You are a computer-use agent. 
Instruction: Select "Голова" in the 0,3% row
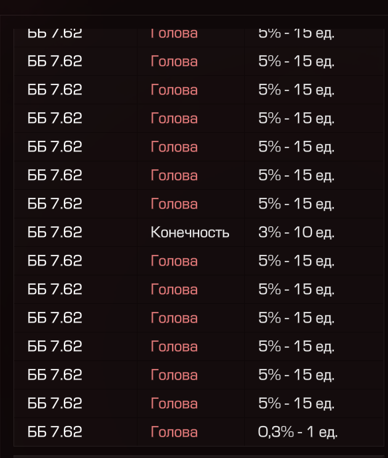click(x=174, y=432)
